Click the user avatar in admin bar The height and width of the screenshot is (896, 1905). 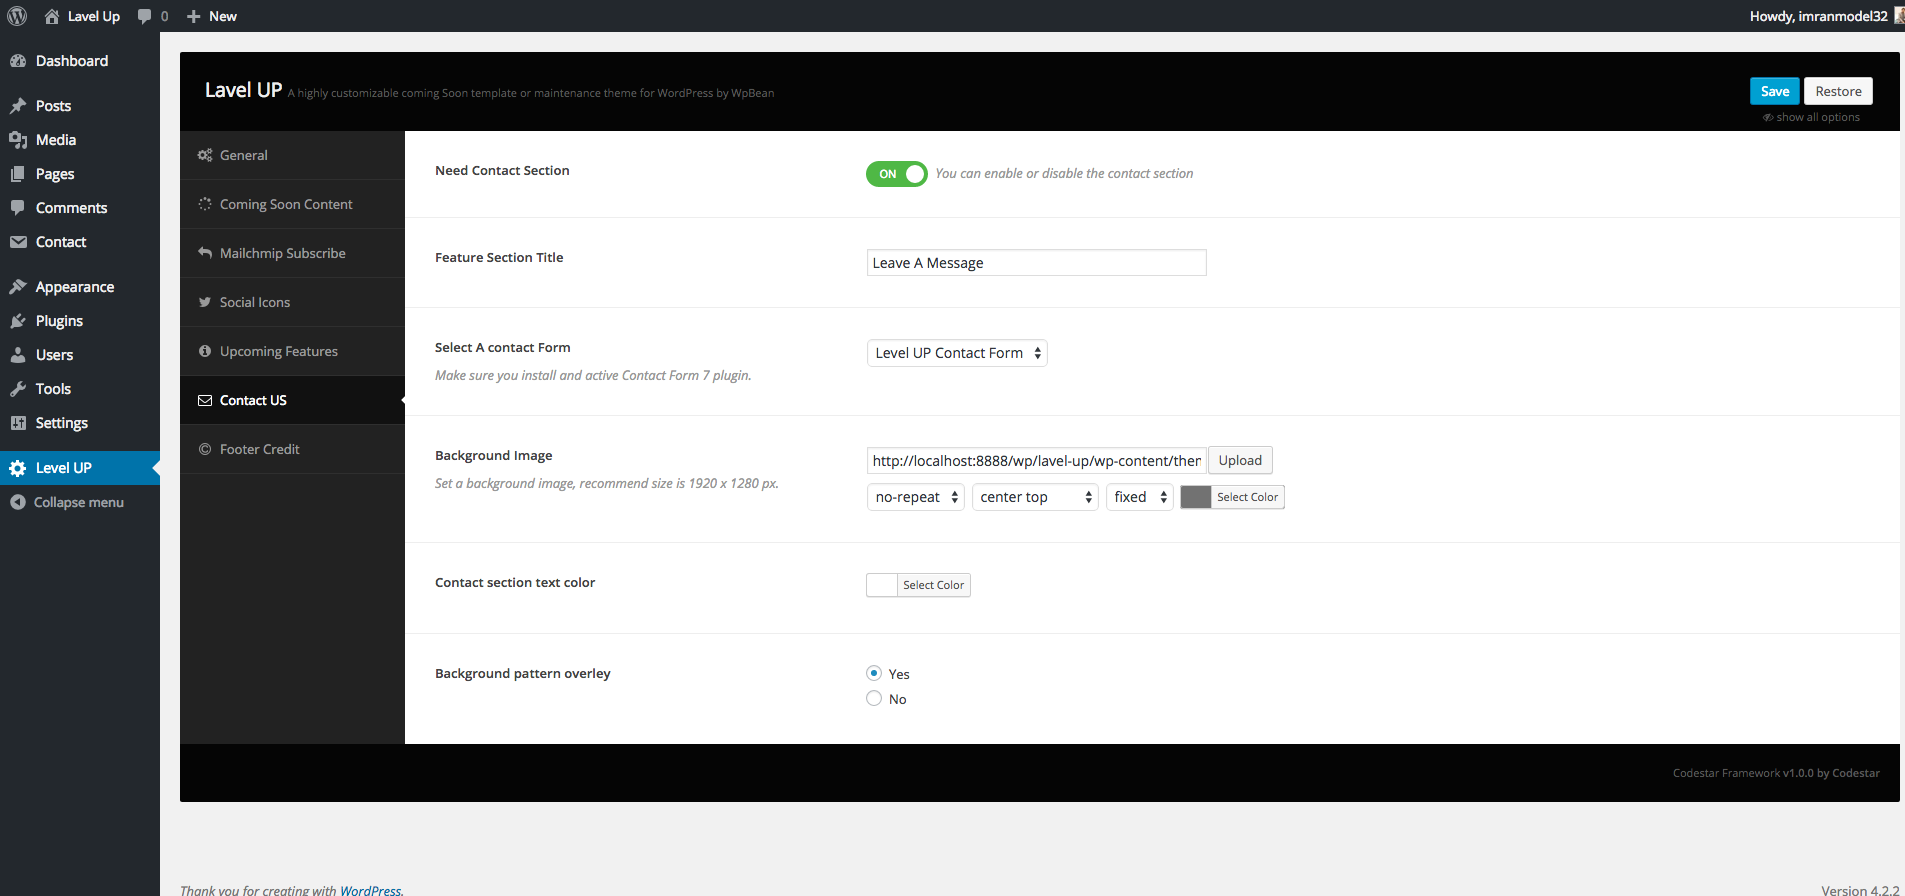coord(1899,16)
